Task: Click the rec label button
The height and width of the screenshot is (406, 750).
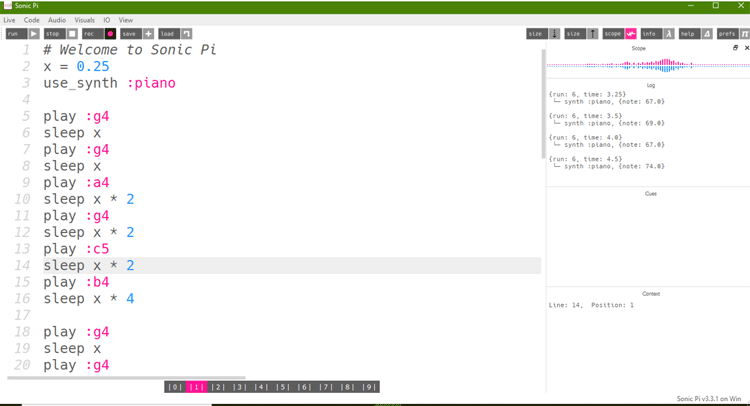Action: [93, 33]
